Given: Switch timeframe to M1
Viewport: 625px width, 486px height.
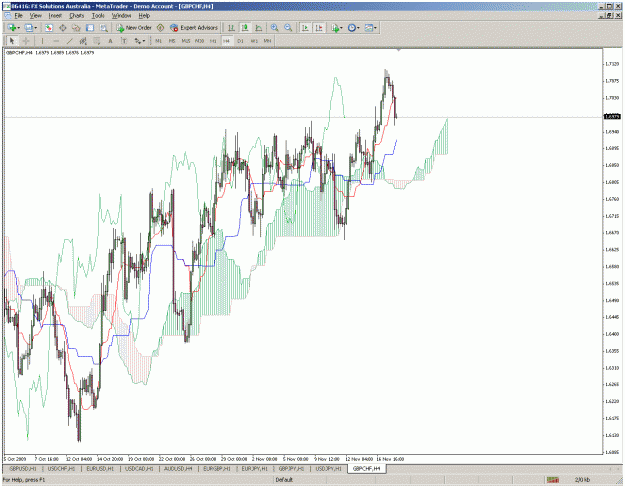Looking at the screenshot, I should [x=158, y=41].
